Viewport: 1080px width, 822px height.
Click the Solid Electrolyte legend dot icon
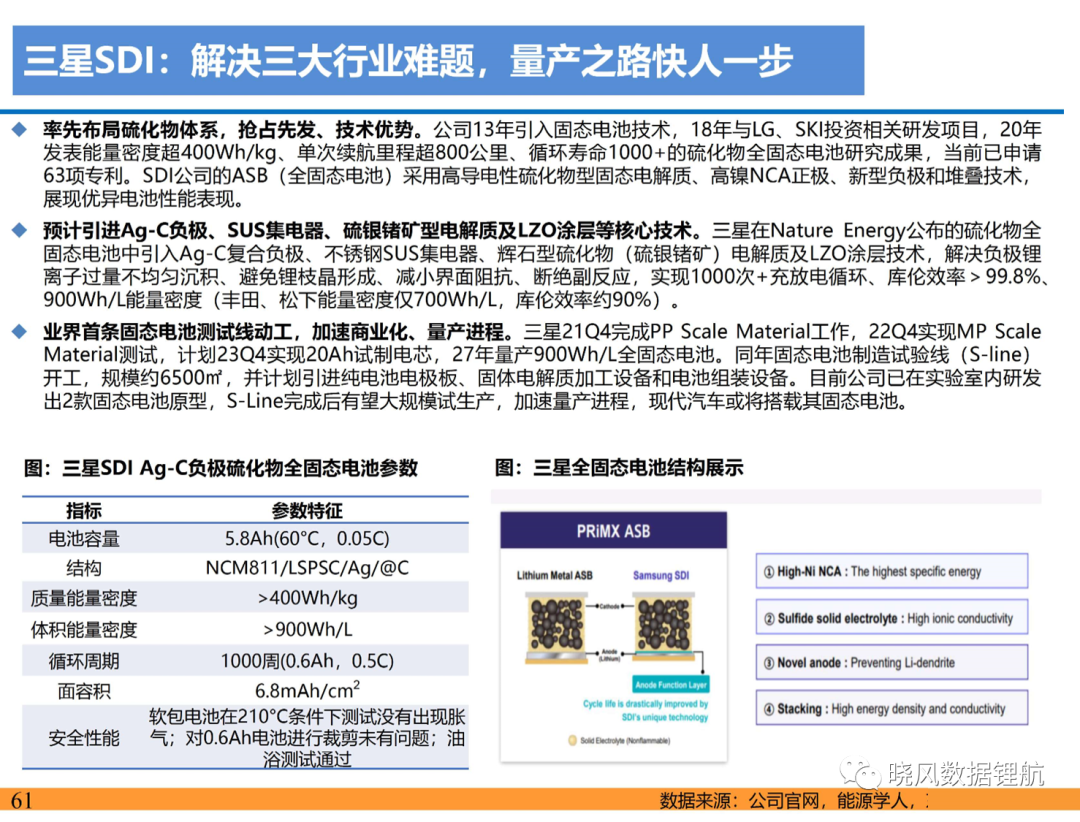[x=572, y=741]
